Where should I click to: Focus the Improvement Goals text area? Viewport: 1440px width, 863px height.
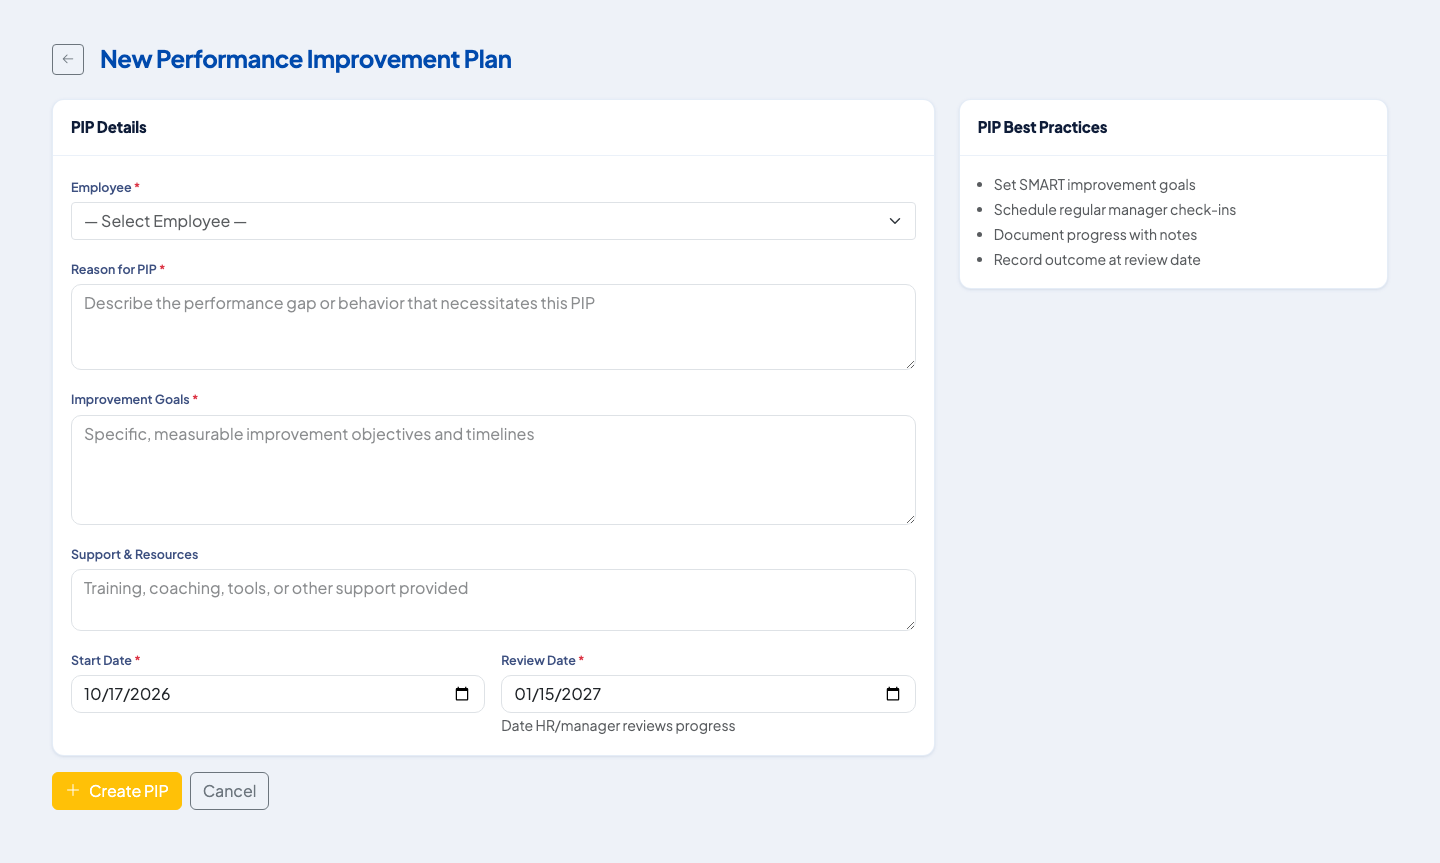click(493, 470)
